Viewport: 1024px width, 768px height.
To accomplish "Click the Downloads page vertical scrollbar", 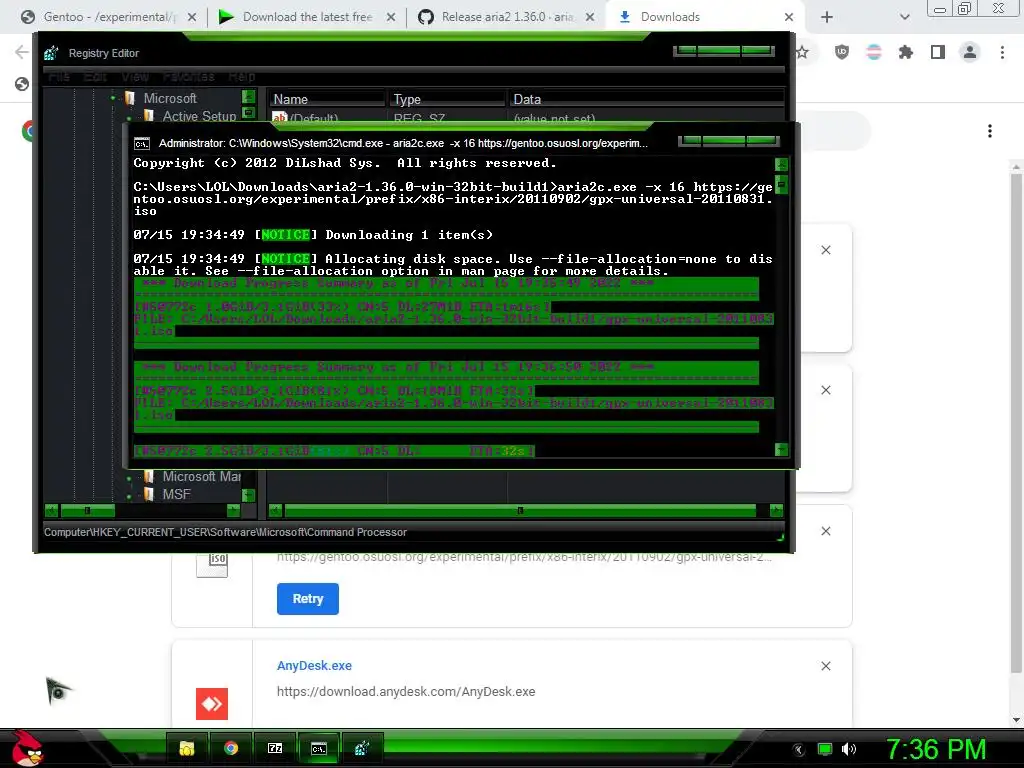I will click(x=1016, y=421).
